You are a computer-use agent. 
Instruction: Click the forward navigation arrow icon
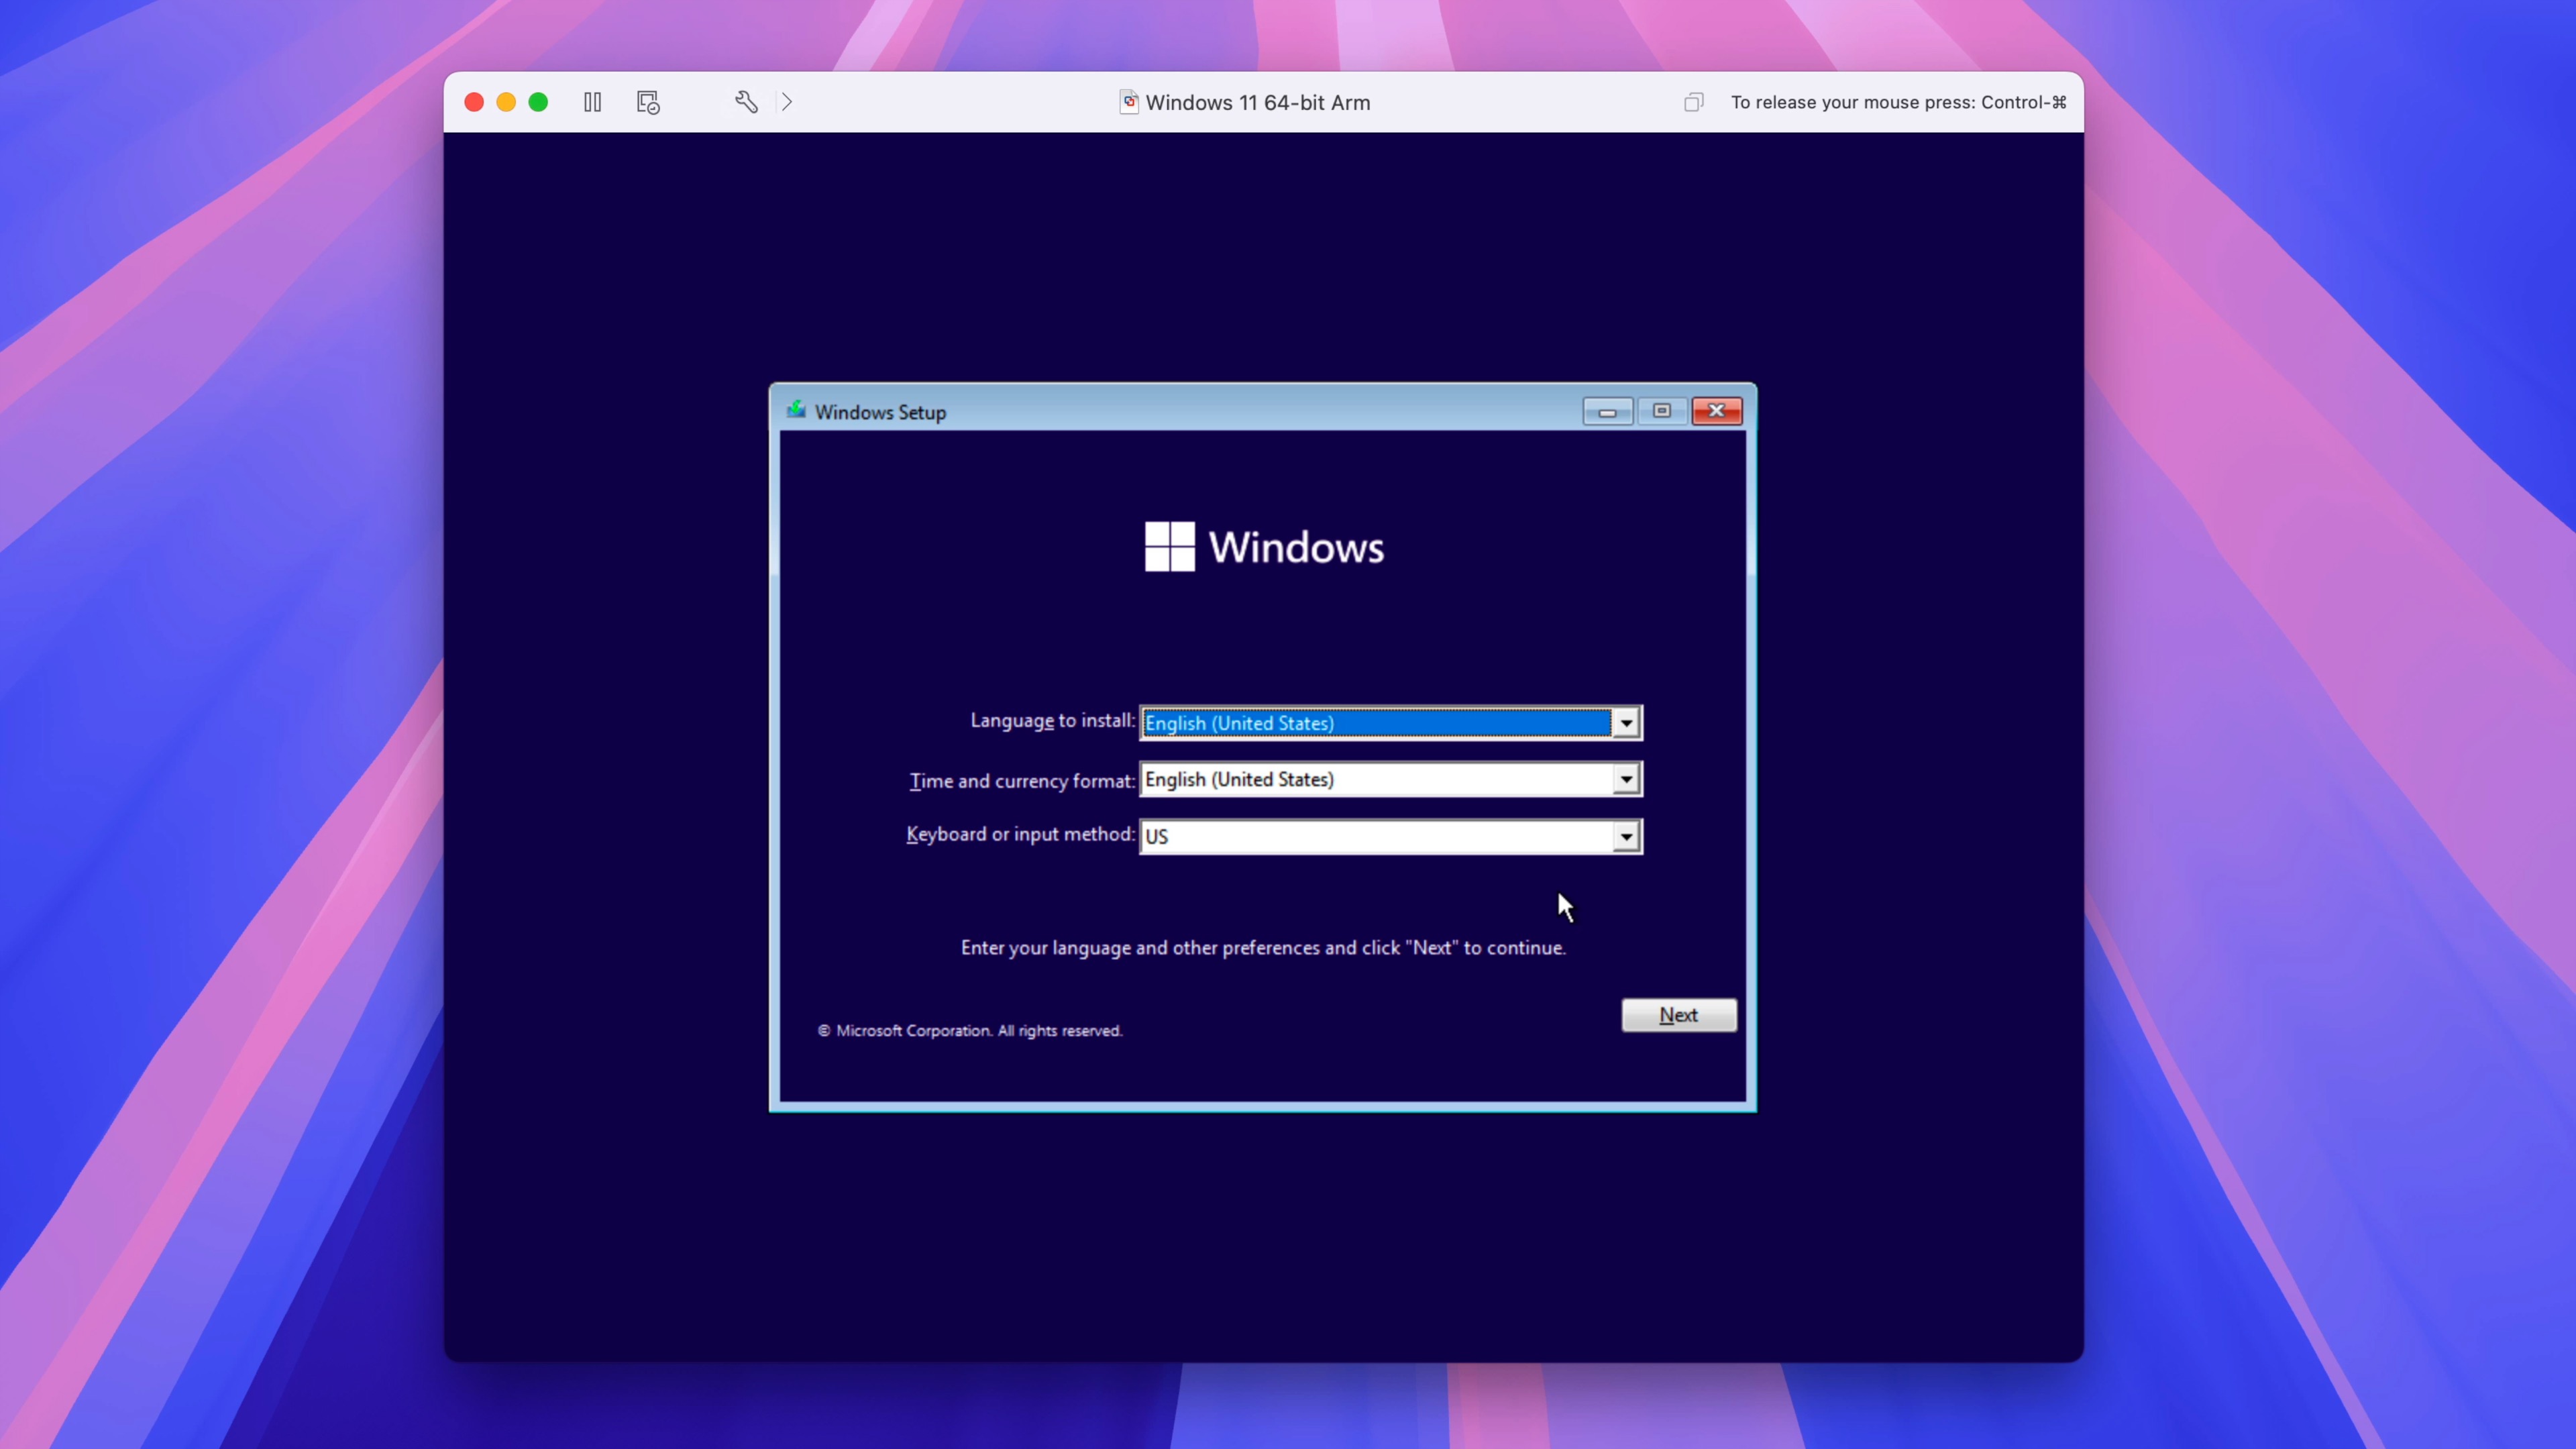click(x=786, y=101)
